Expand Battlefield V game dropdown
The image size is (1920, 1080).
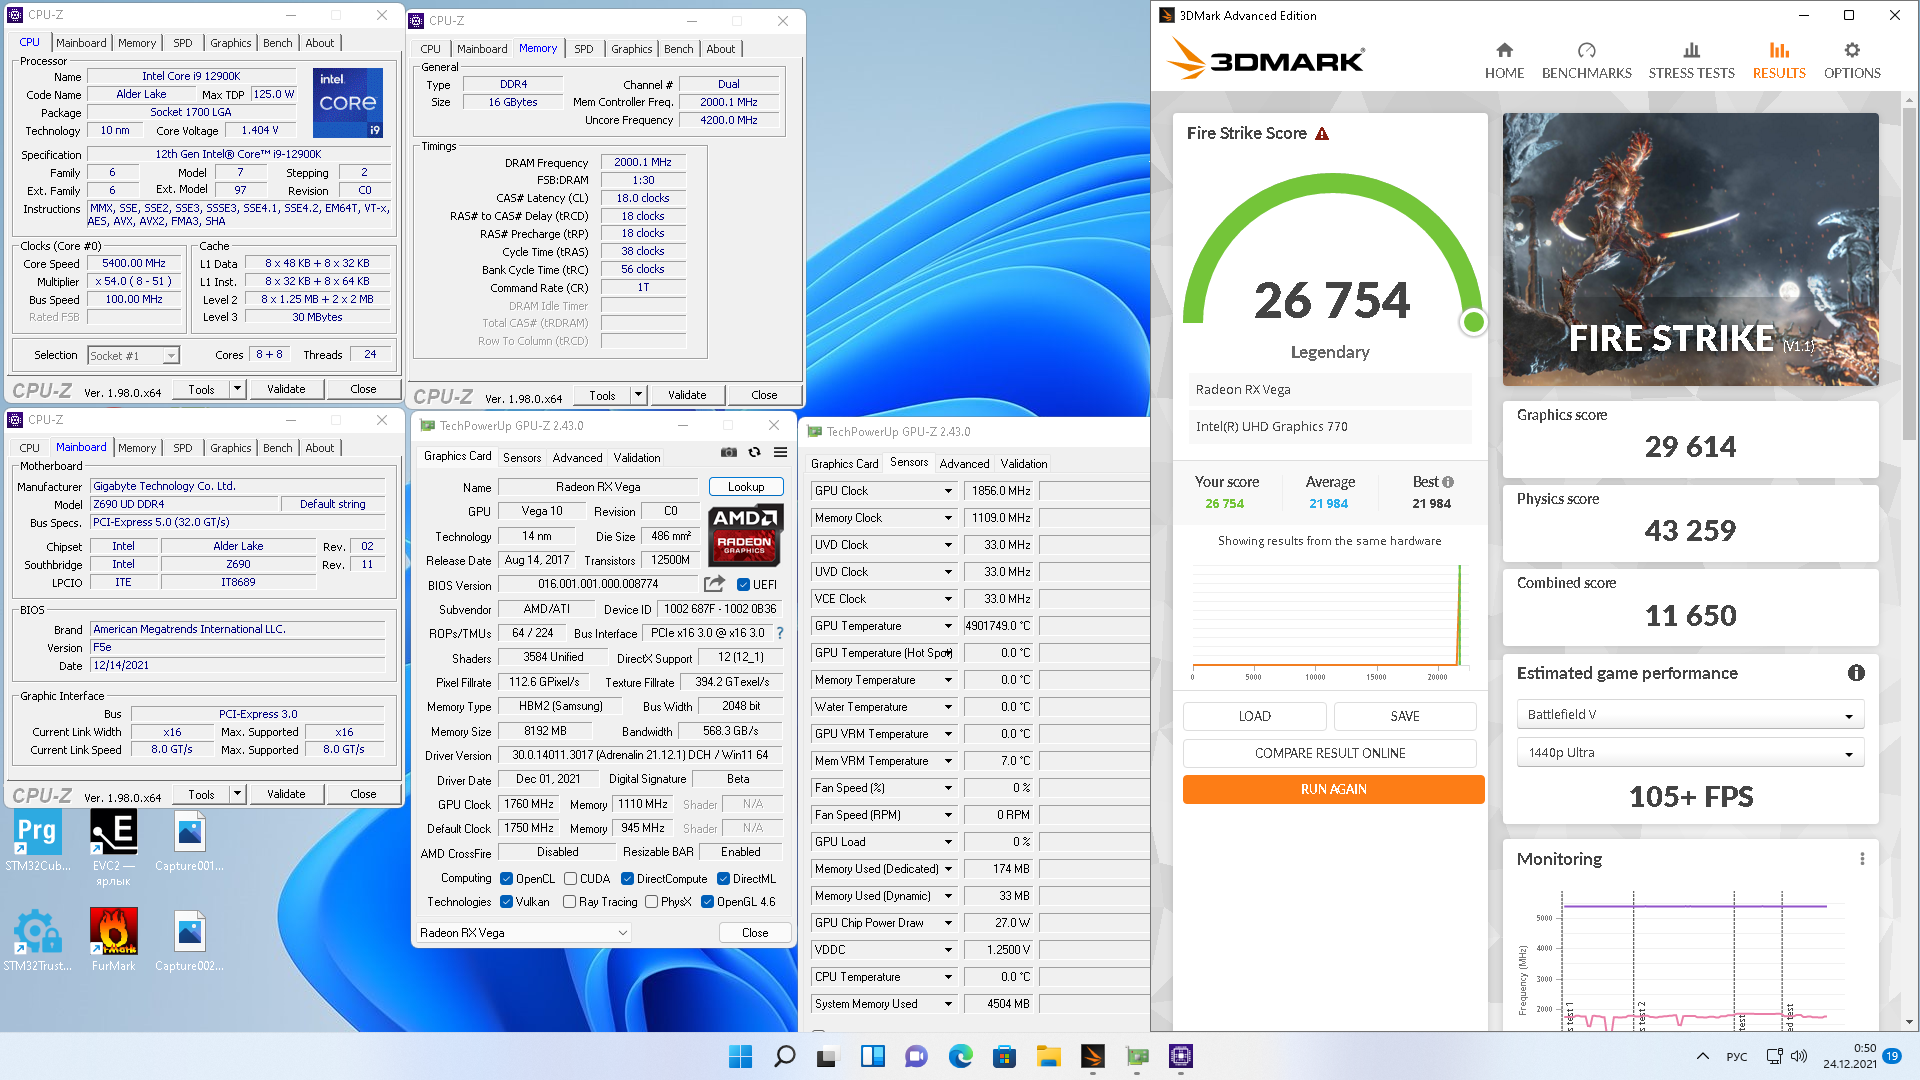pyautogui.click(x=1690, y=715)
